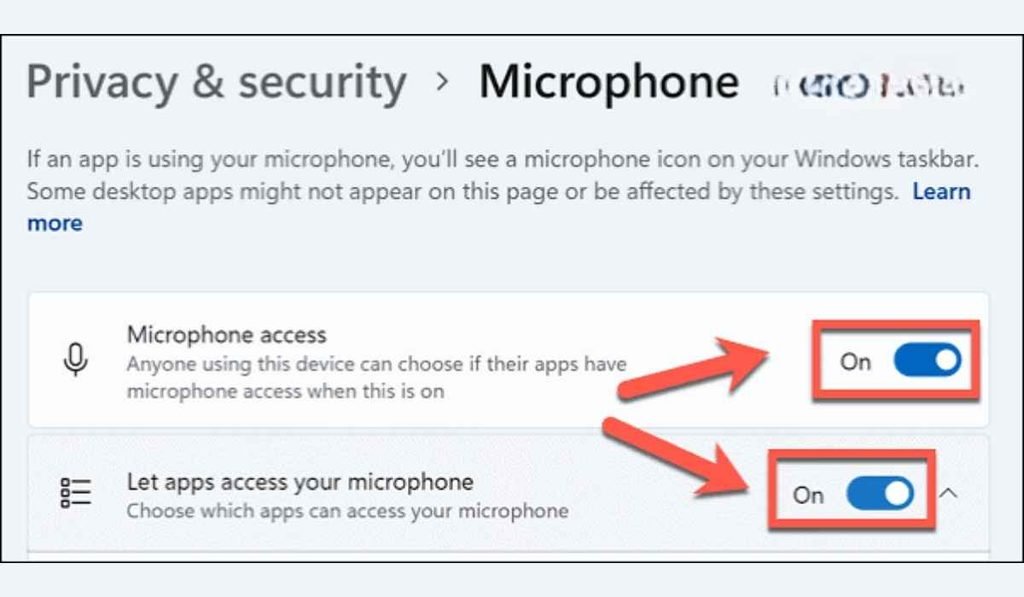Click the Microphone access heading text

(227, 335)
